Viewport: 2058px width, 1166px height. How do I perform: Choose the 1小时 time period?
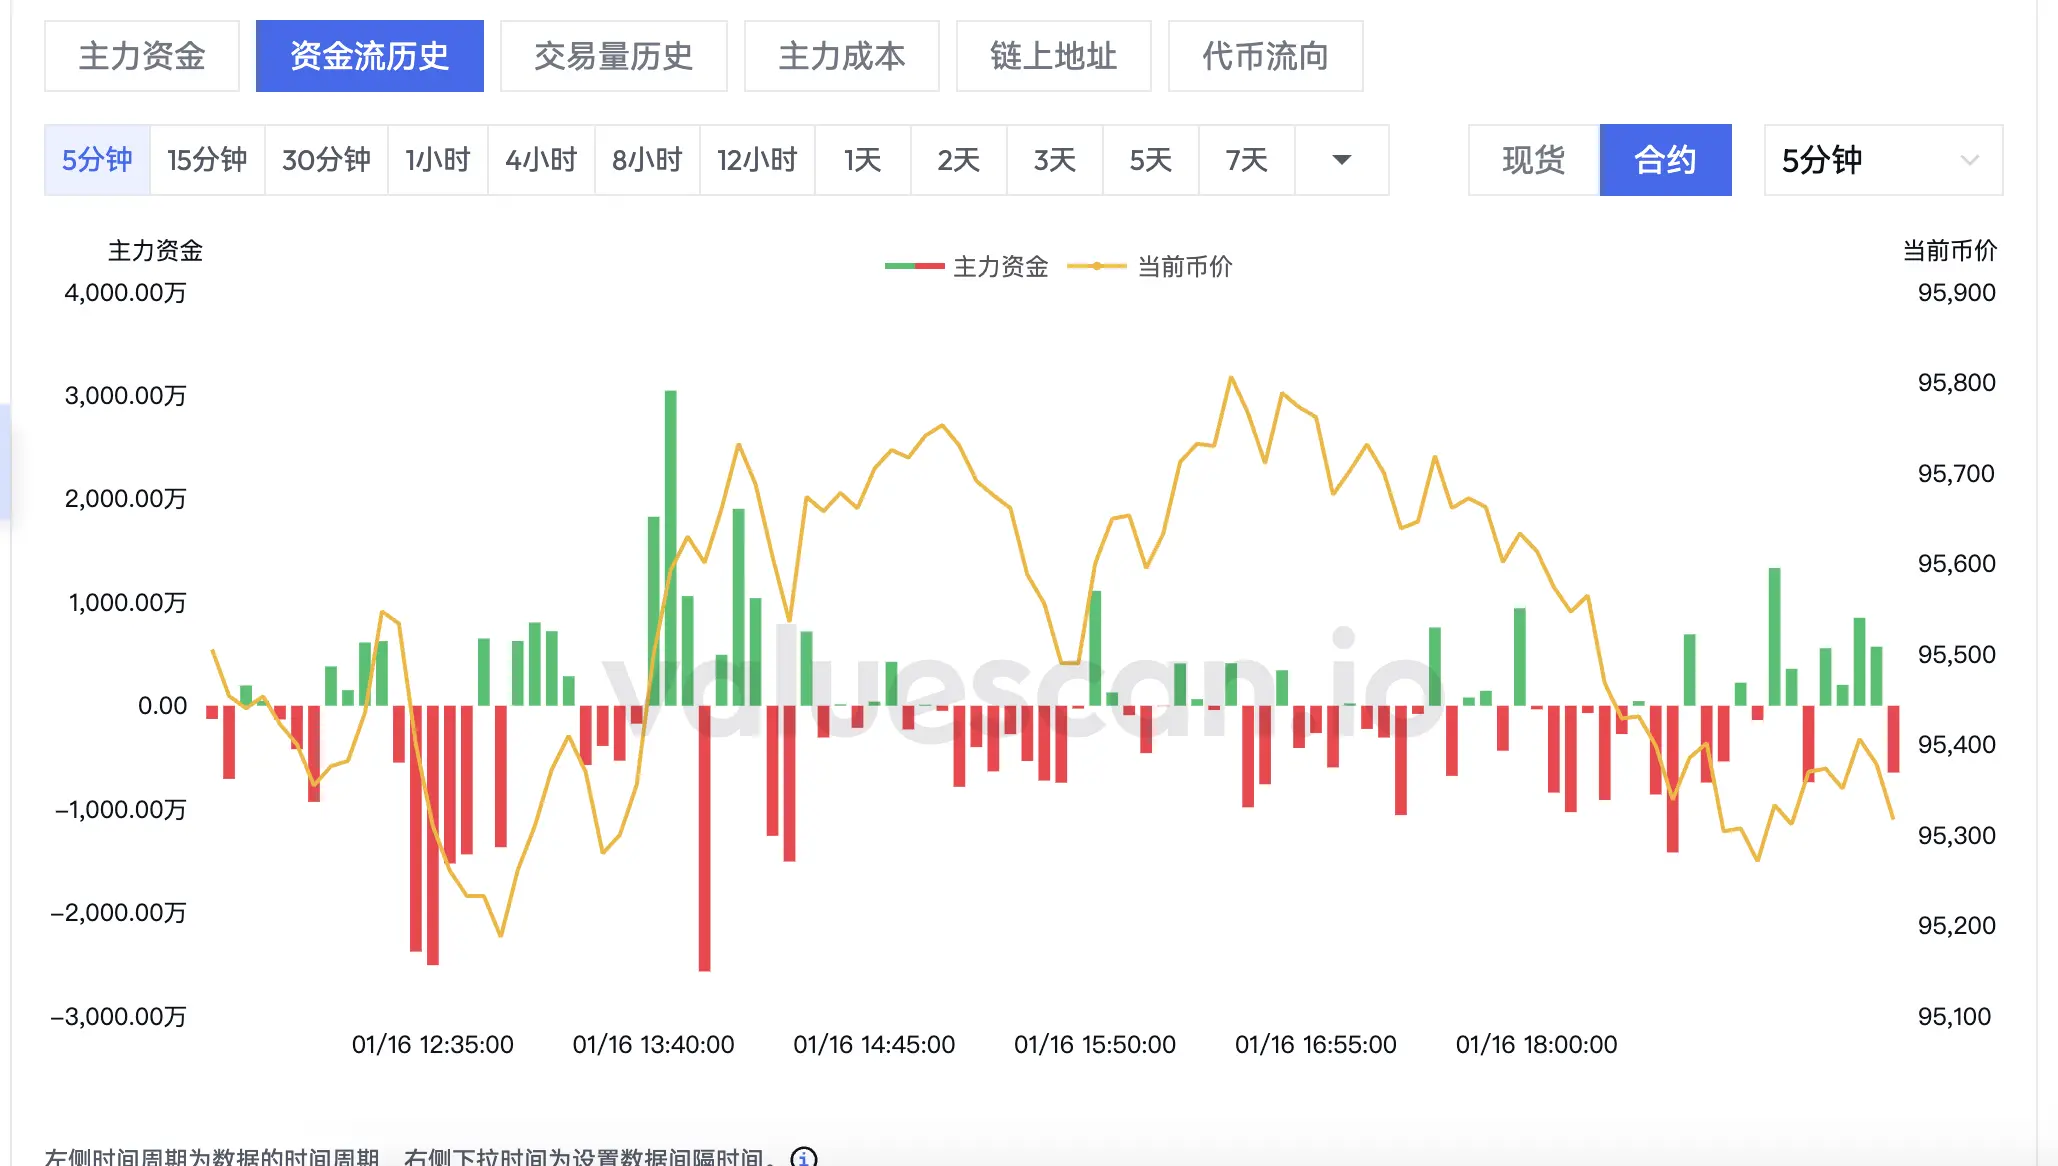pyautogui.click(x=437, y=160)
